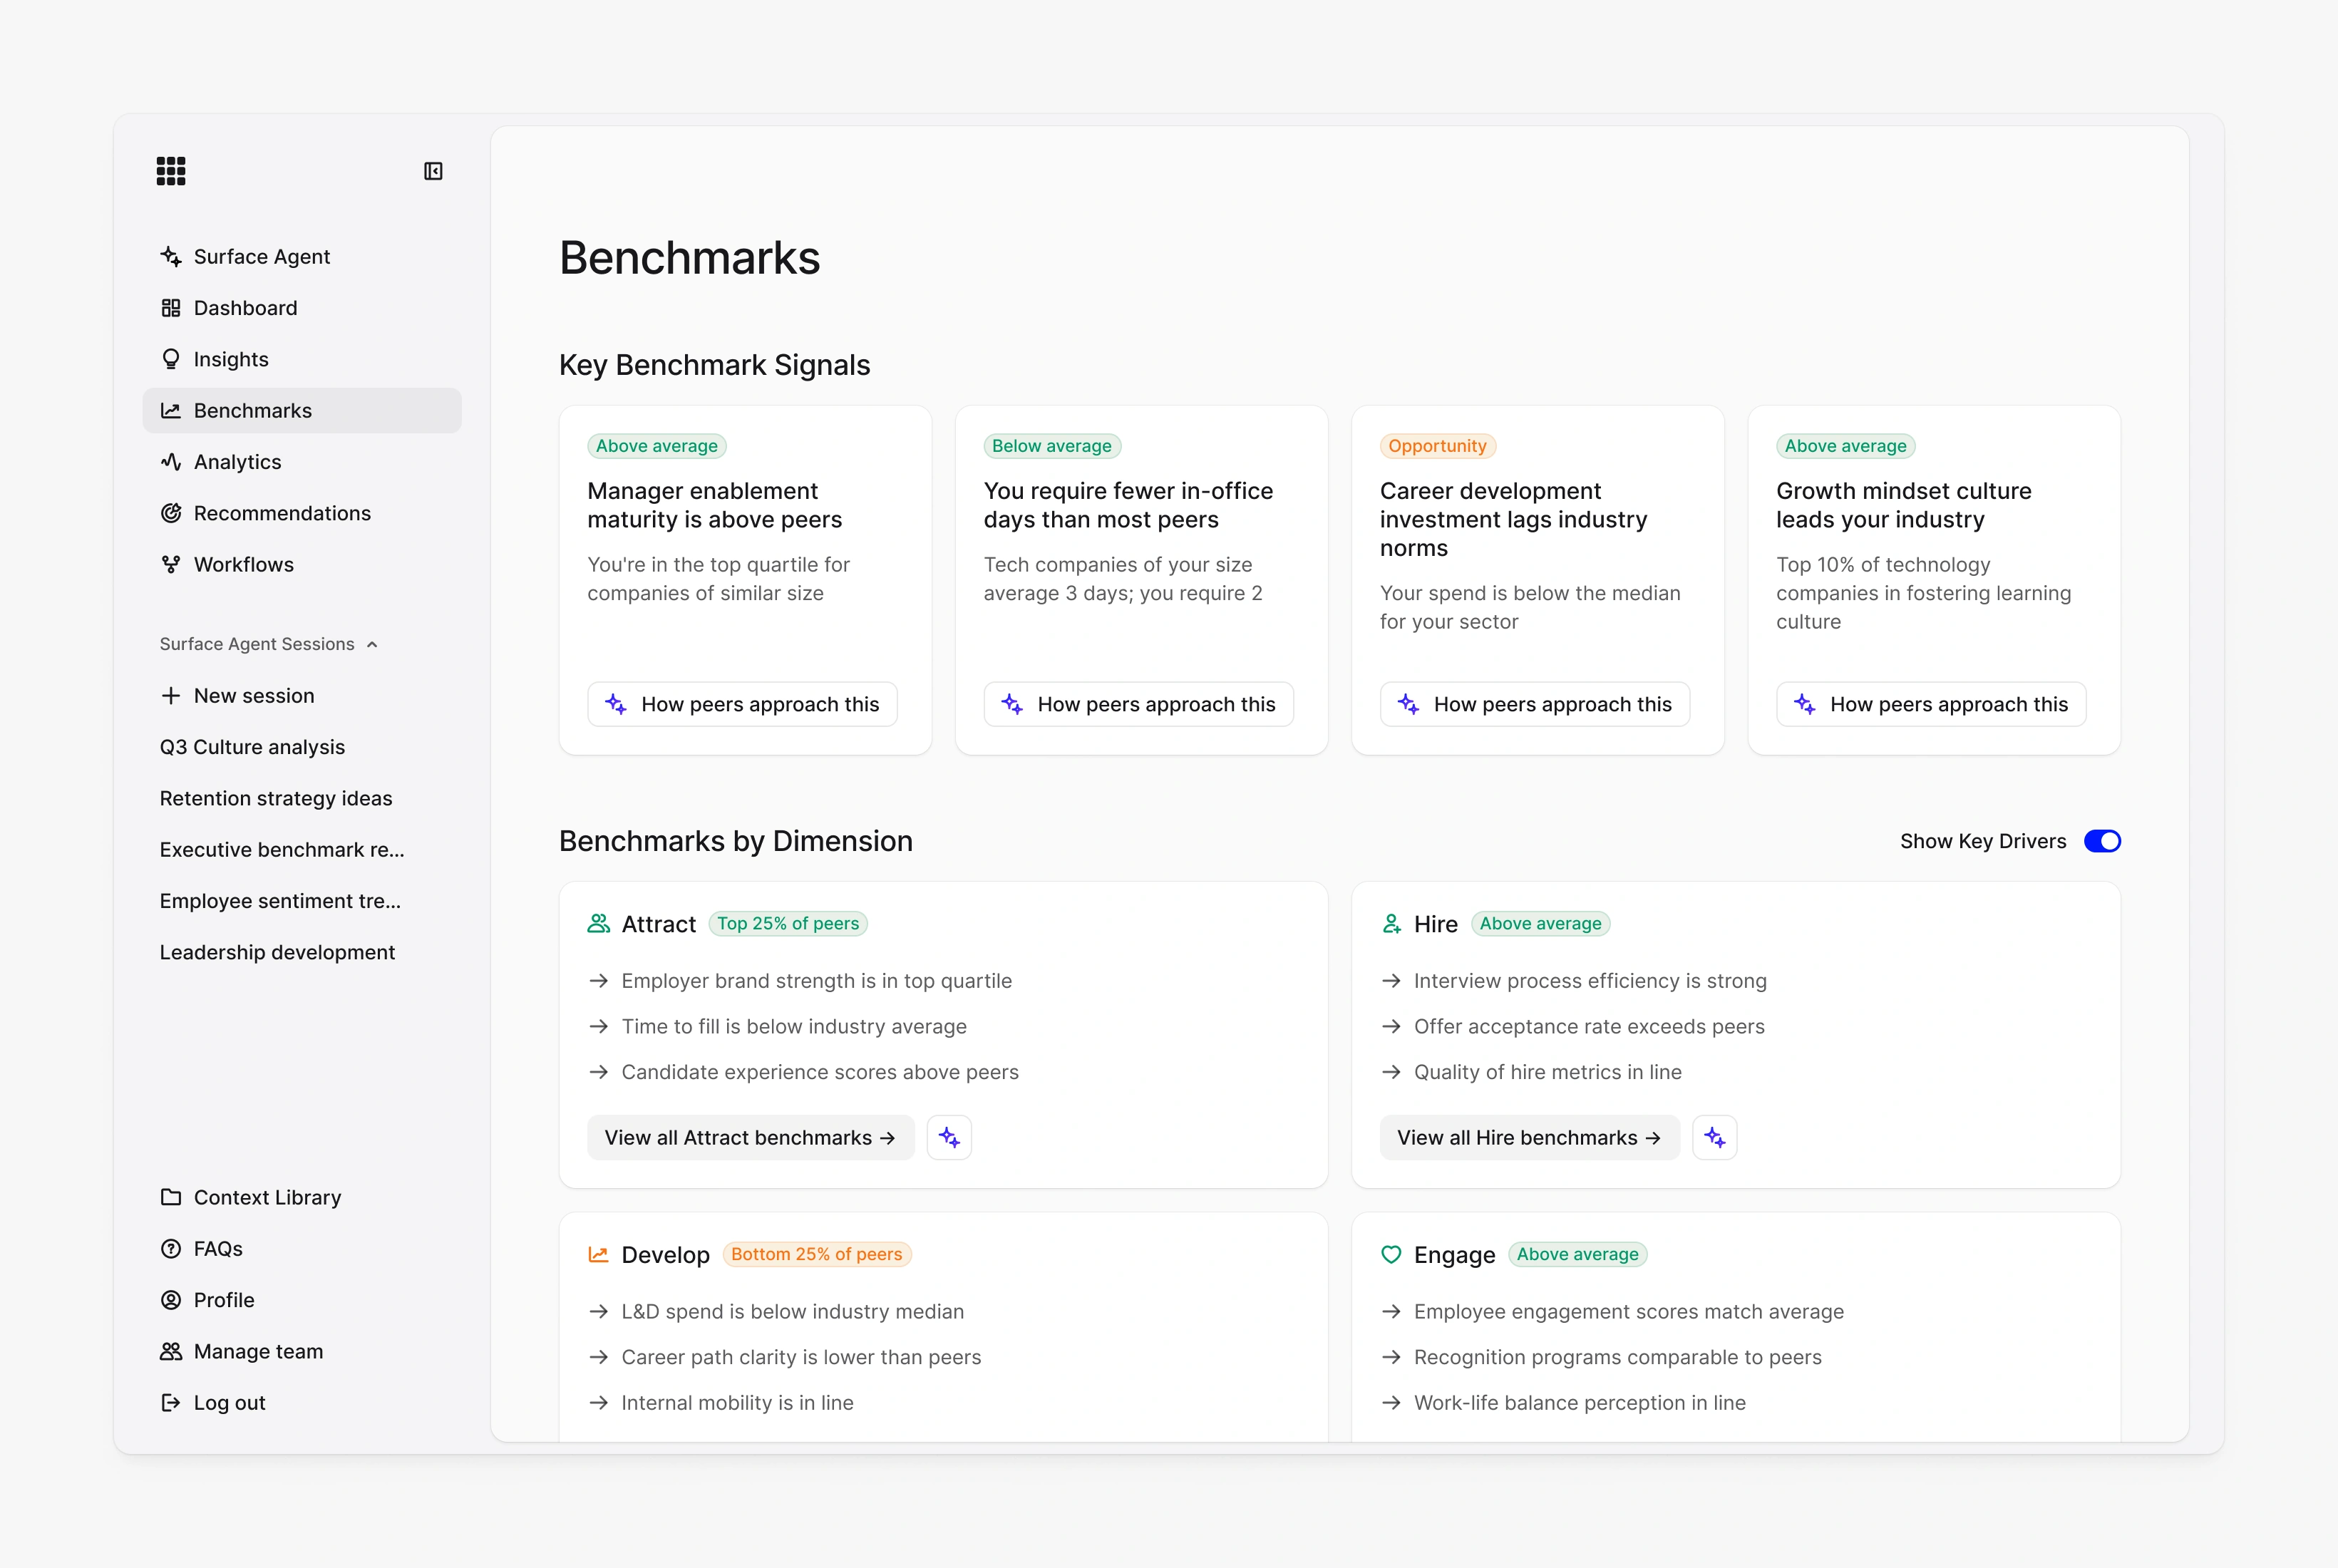
Task: Click "Offer acceptance rate exceeds peers"
Action: pos(1589,1027)
